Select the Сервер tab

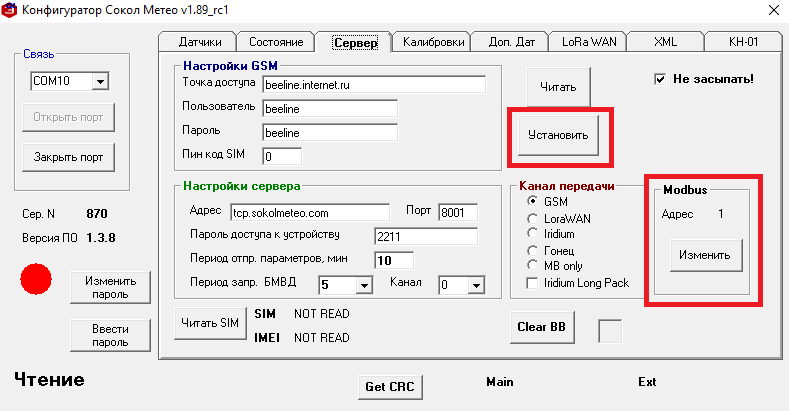[x=355, y=43]
